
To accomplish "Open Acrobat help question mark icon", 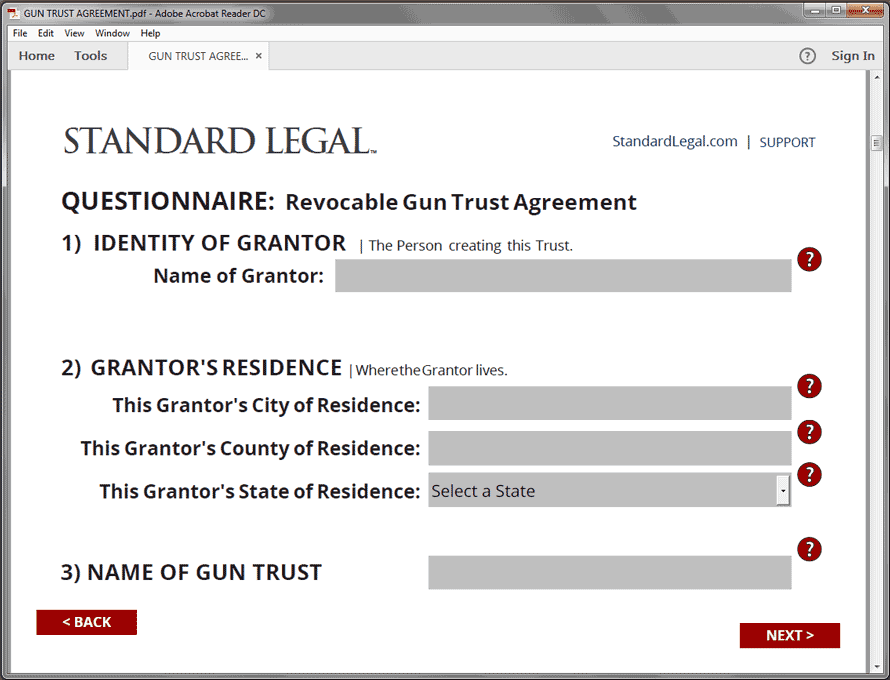I will click(x=807, y=56).
